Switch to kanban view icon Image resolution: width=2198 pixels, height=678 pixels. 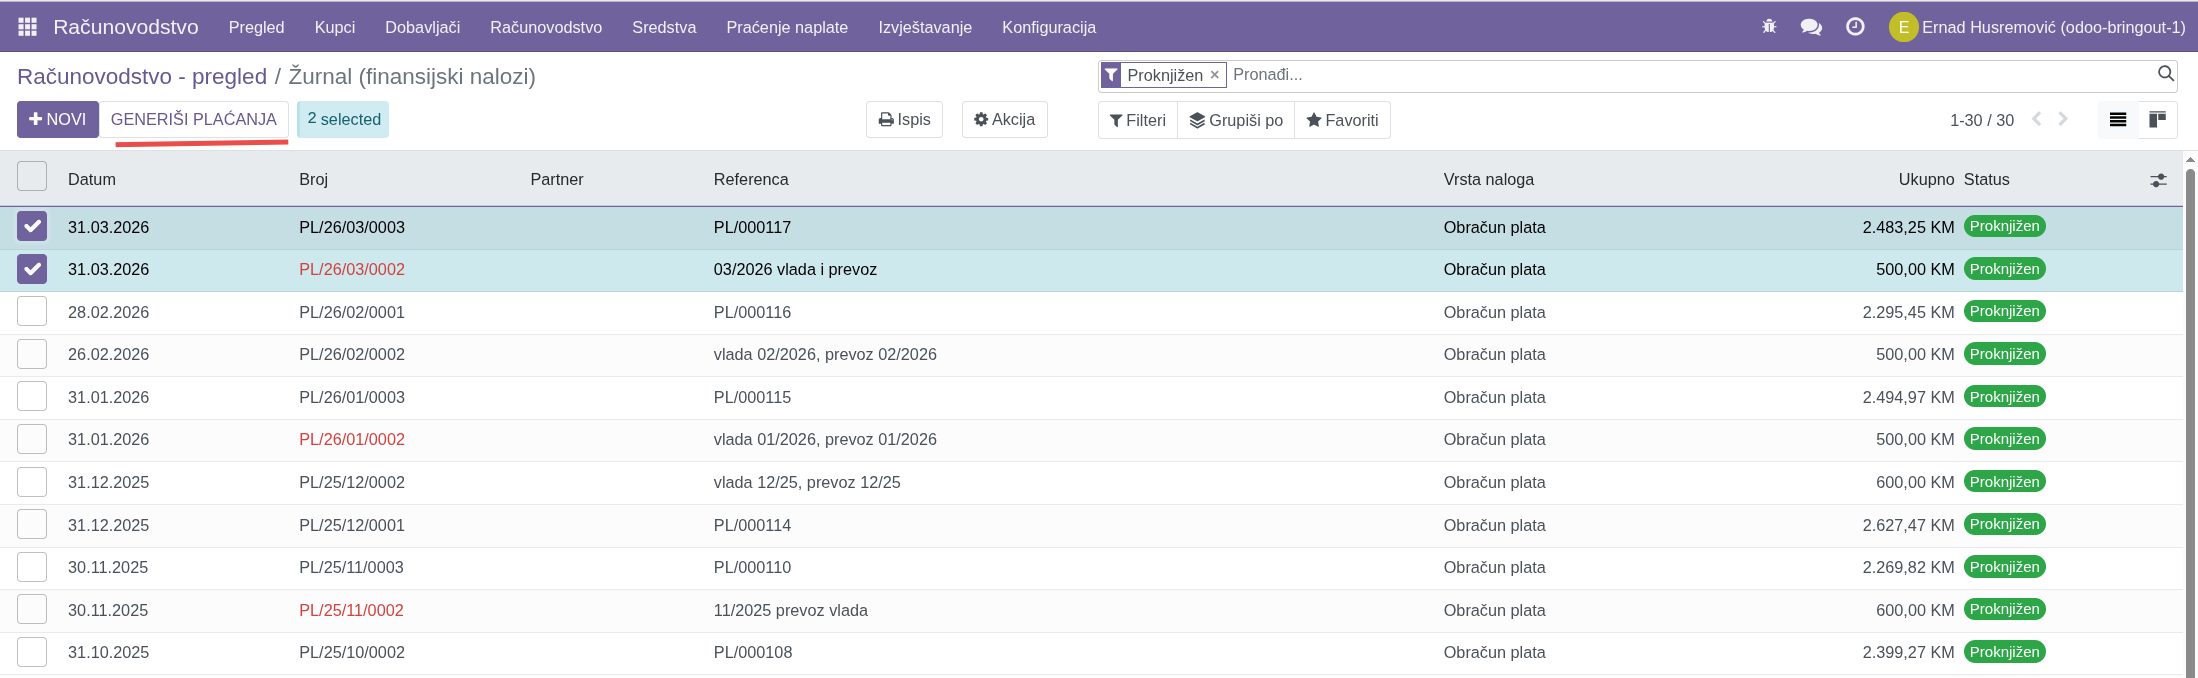point(2157,120)
